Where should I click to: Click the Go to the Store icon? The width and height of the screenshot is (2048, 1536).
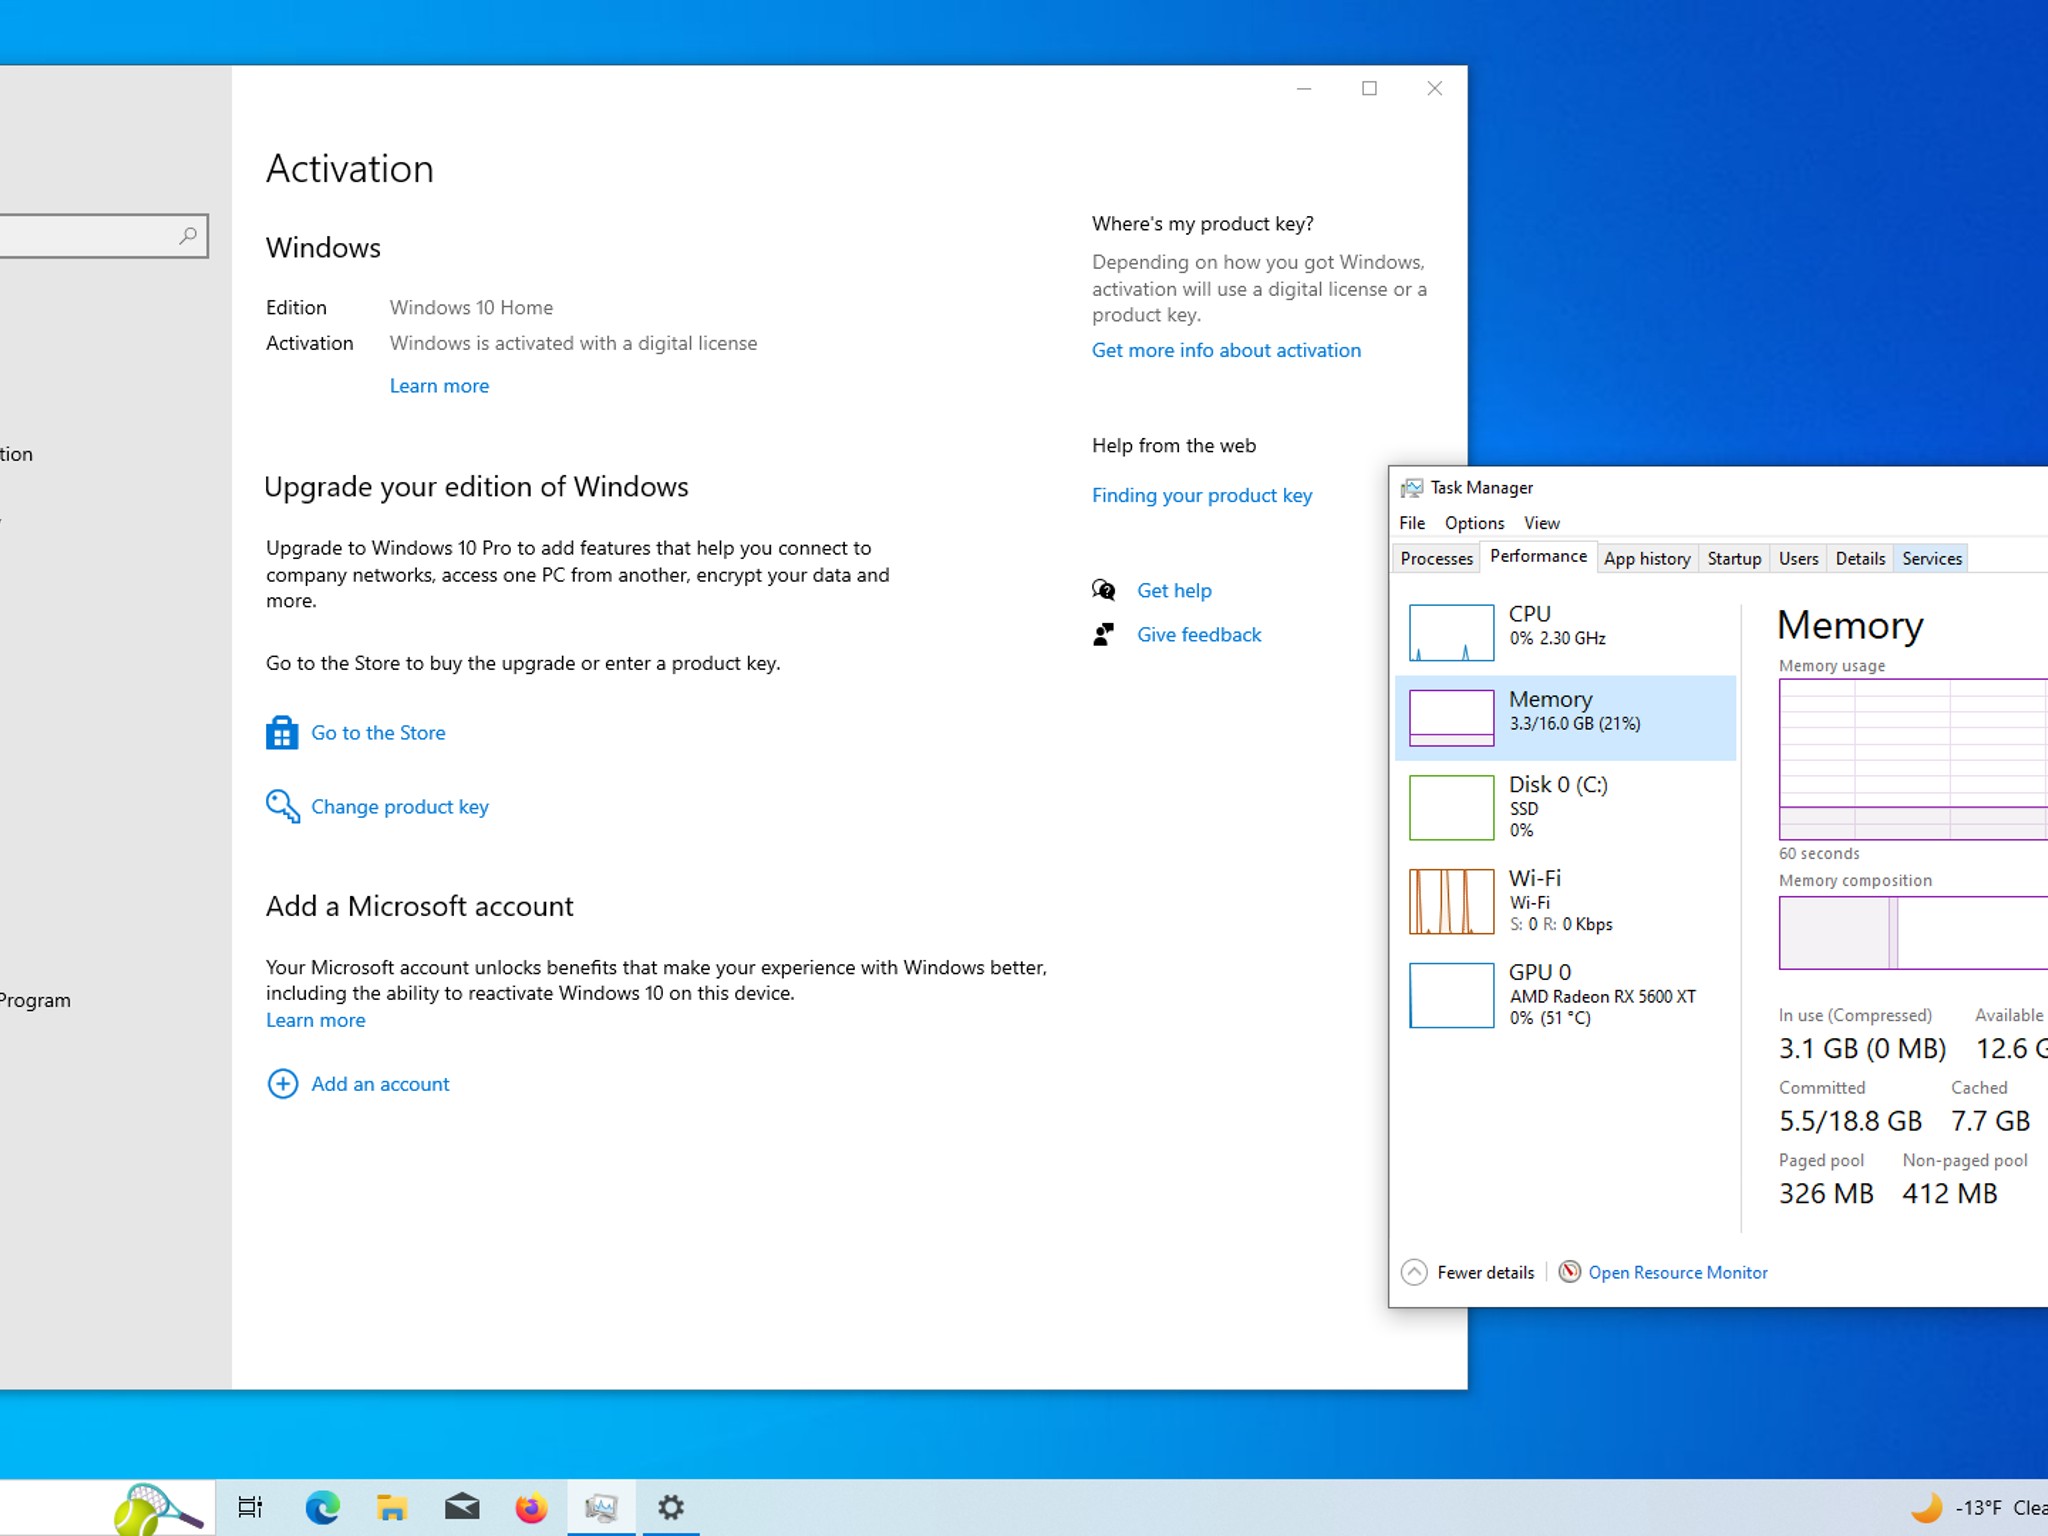point(282,732)
